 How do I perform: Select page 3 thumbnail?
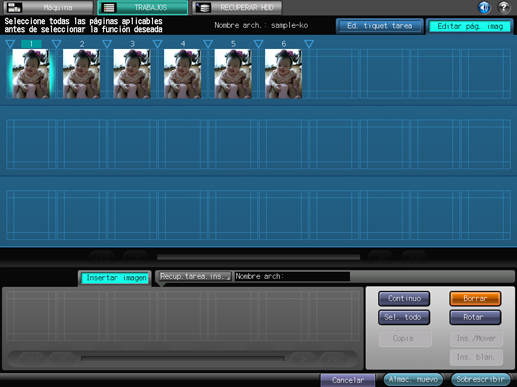(x=132, y=74)
